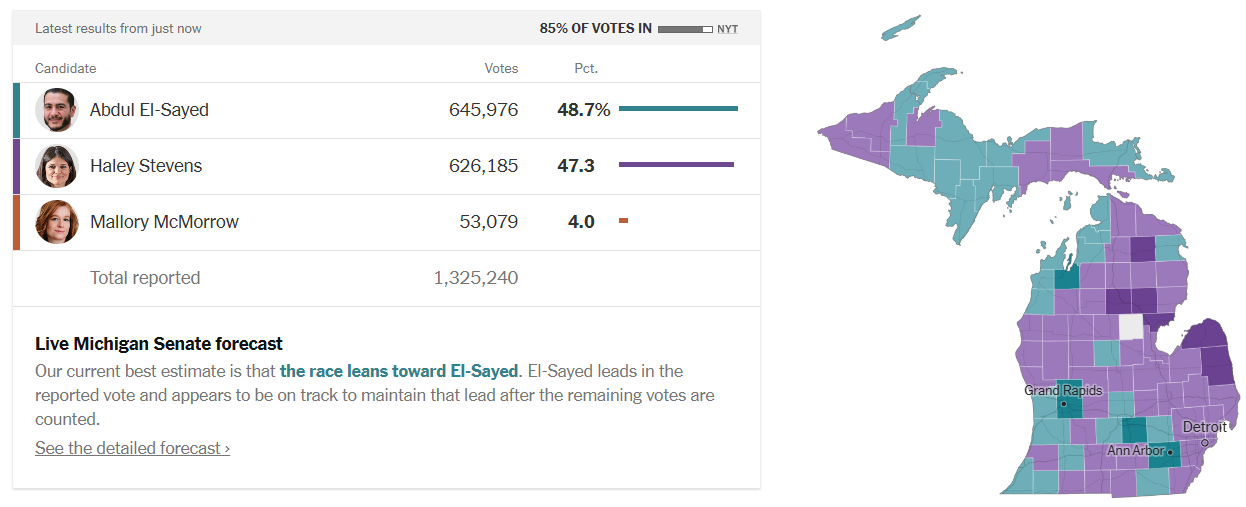
Task: Click Mallory McMorrow's candidate photo
Action: pyautogui.click(x=56, y=222)
